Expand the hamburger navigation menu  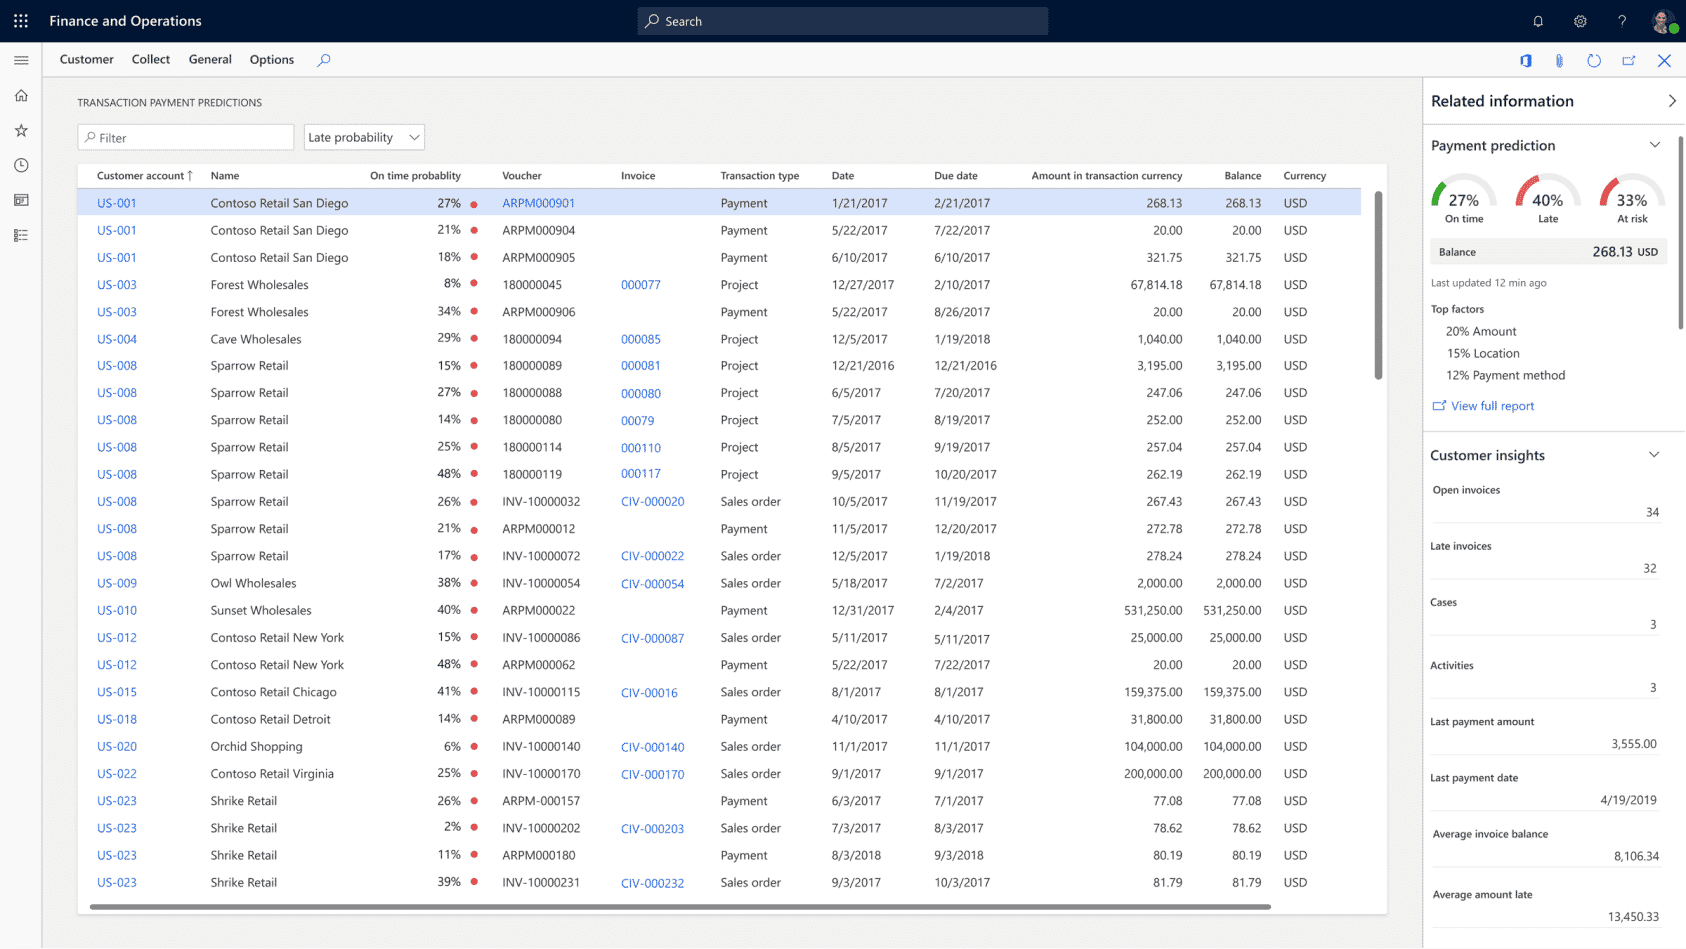[21, 60]
